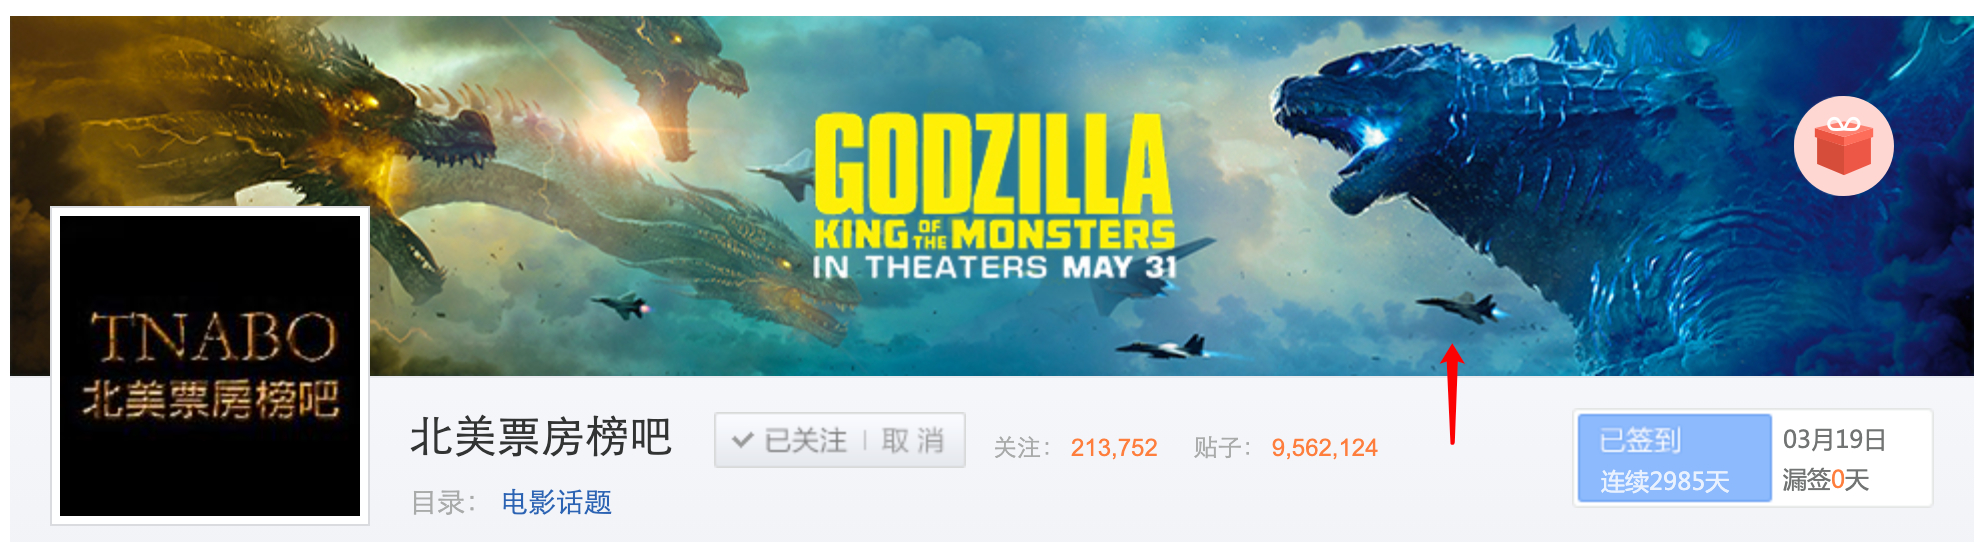Click the yellow GODZILLA logo on banner
The height and width of the screenshot is (542, 1988).
[992, 164]
